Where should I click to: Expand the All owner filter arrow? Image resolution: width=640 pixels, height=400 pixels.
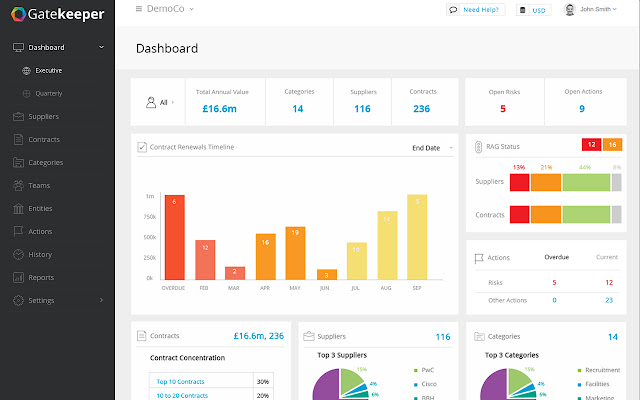pos(173,102)
